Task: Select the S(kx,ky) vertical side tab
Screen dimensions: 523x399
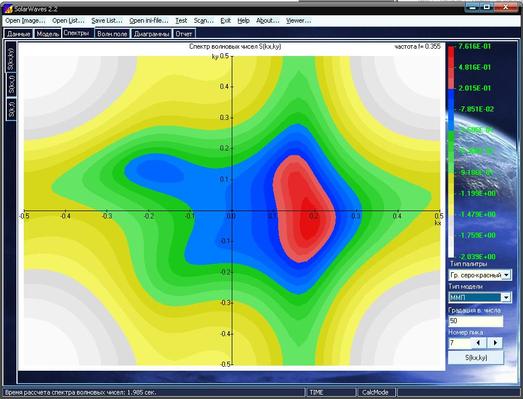Action: (11, 57)
